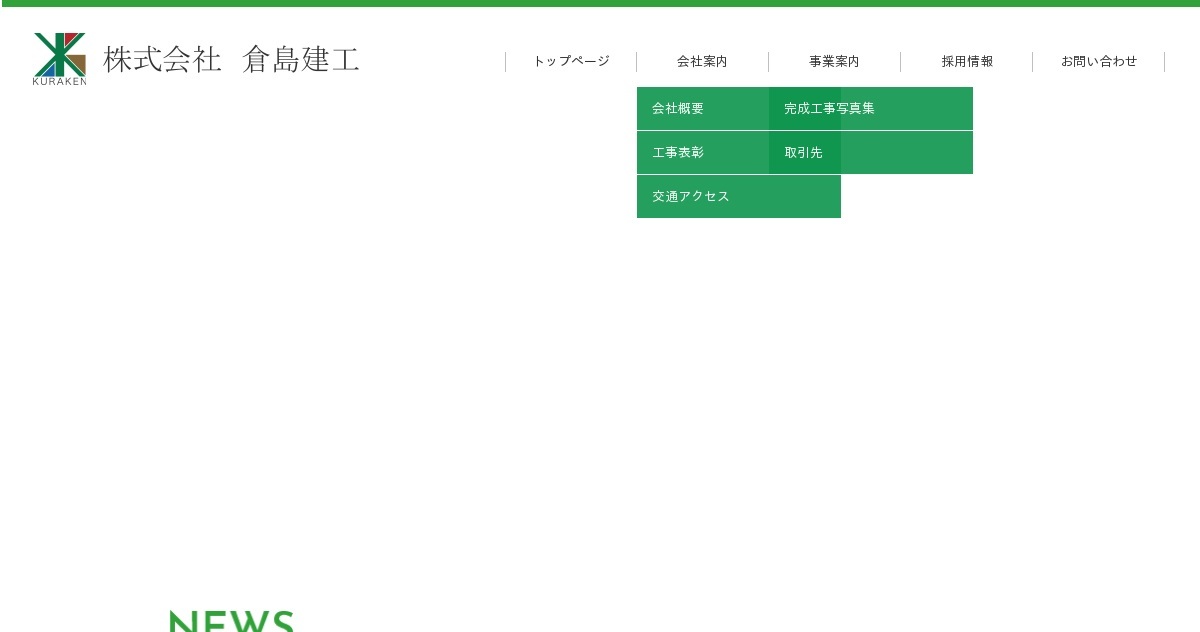The height and width of the screenshot is (632, 1200).
Task: Open the 会社案内 menu item
Action: click(702, 62)
